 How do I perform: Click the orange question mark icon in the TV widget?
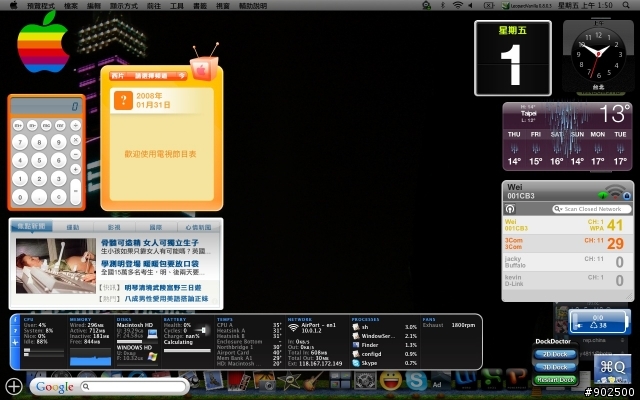(x=123, y=100)
